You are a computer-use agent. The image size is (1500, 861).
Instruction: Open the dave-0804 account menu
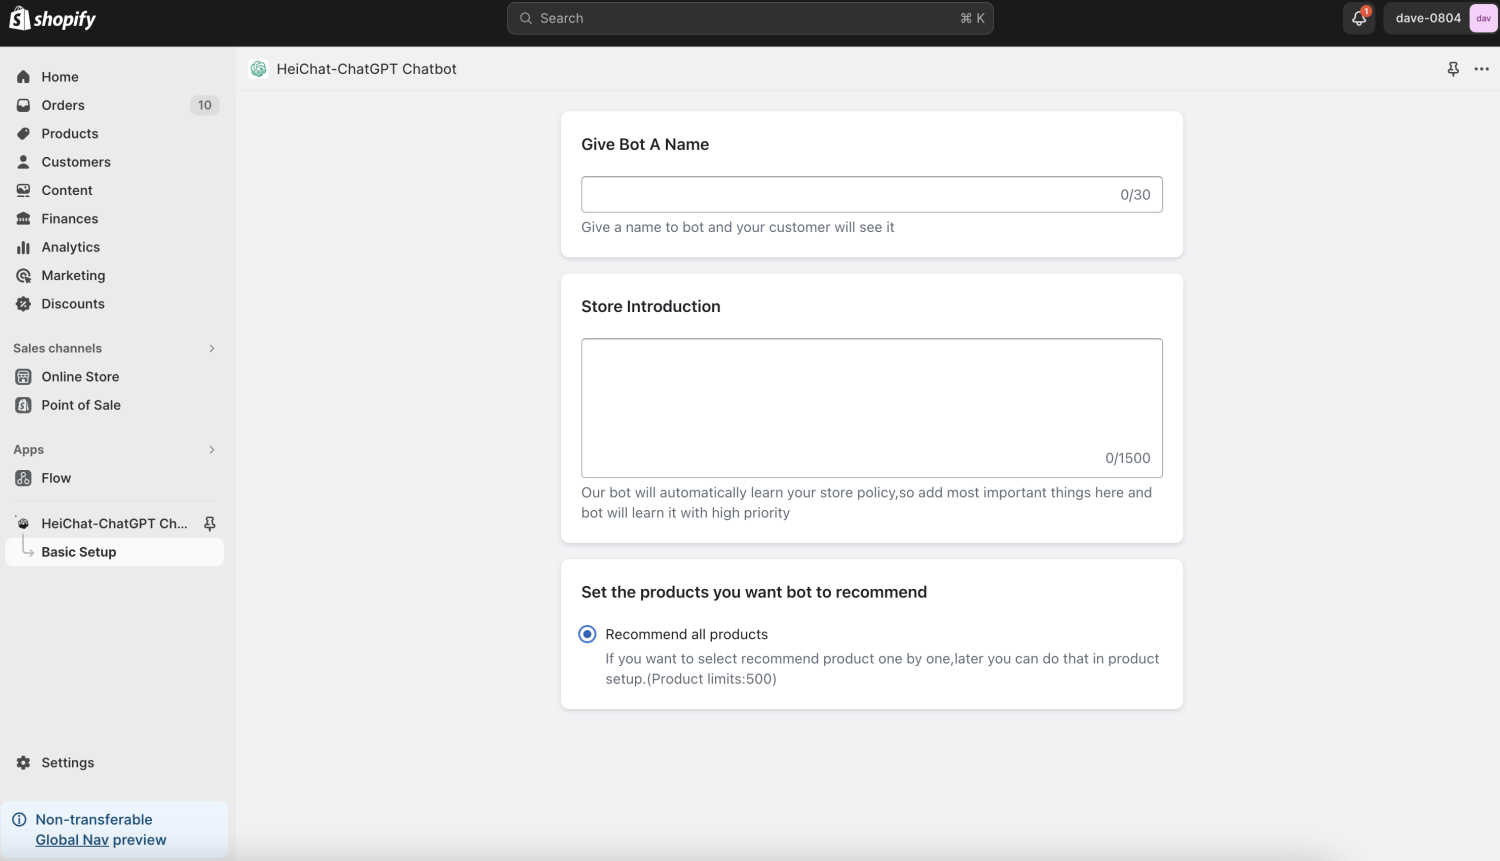click(x=1428, y=18)
